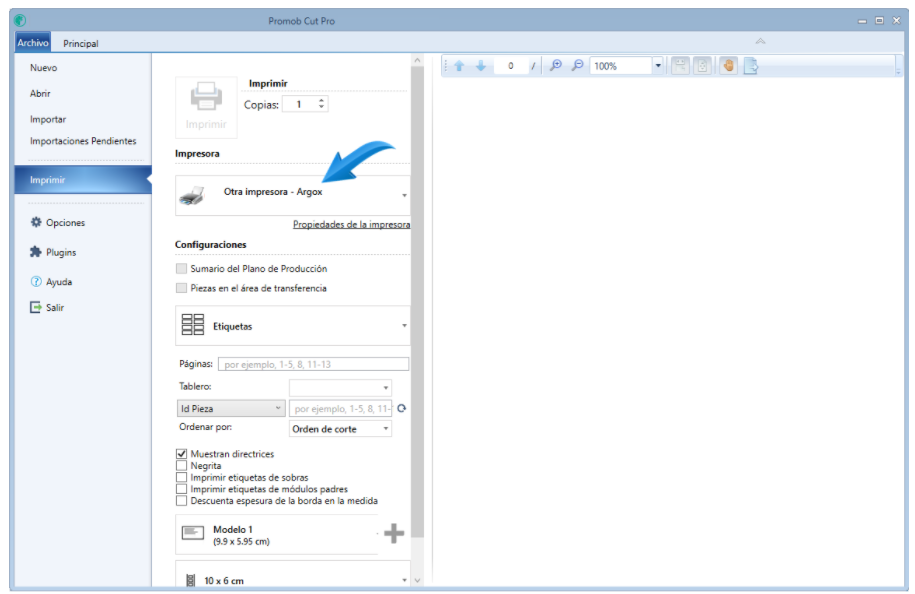Select the Imprimir menu entry

coord(83,180)
